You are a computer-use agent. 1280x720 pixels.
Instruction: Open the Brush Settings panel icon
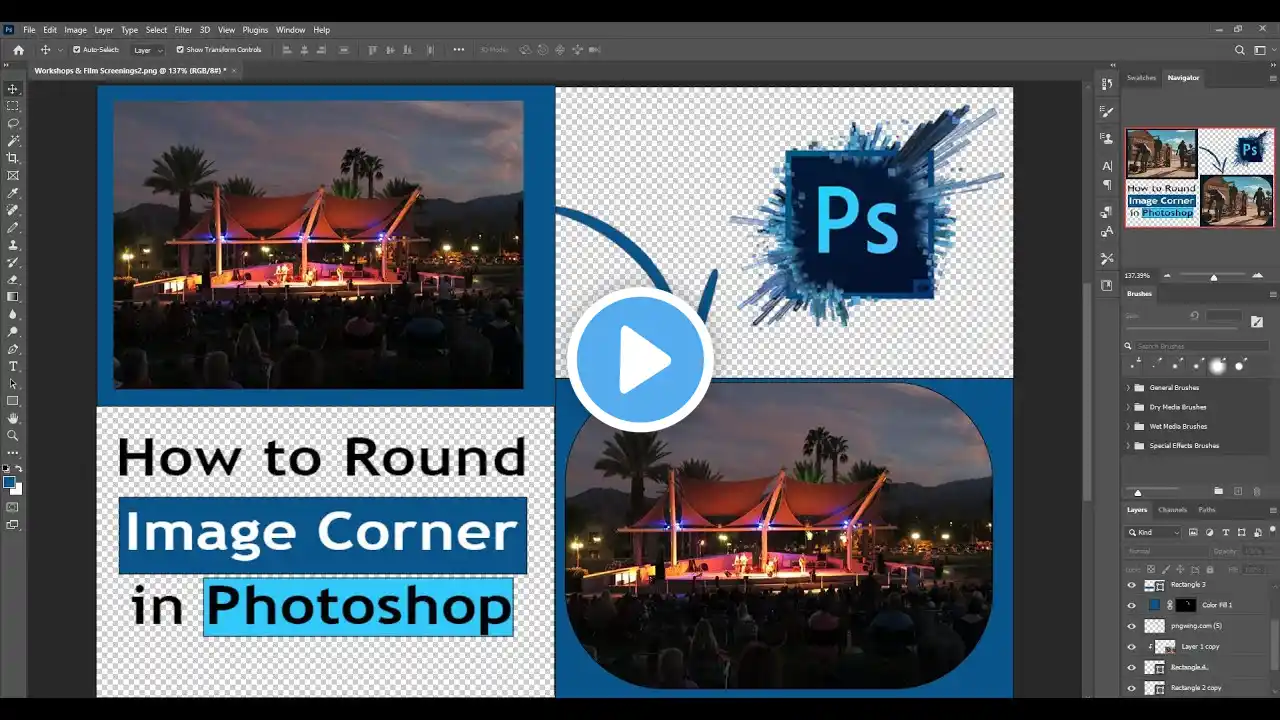coord(1107,112)
